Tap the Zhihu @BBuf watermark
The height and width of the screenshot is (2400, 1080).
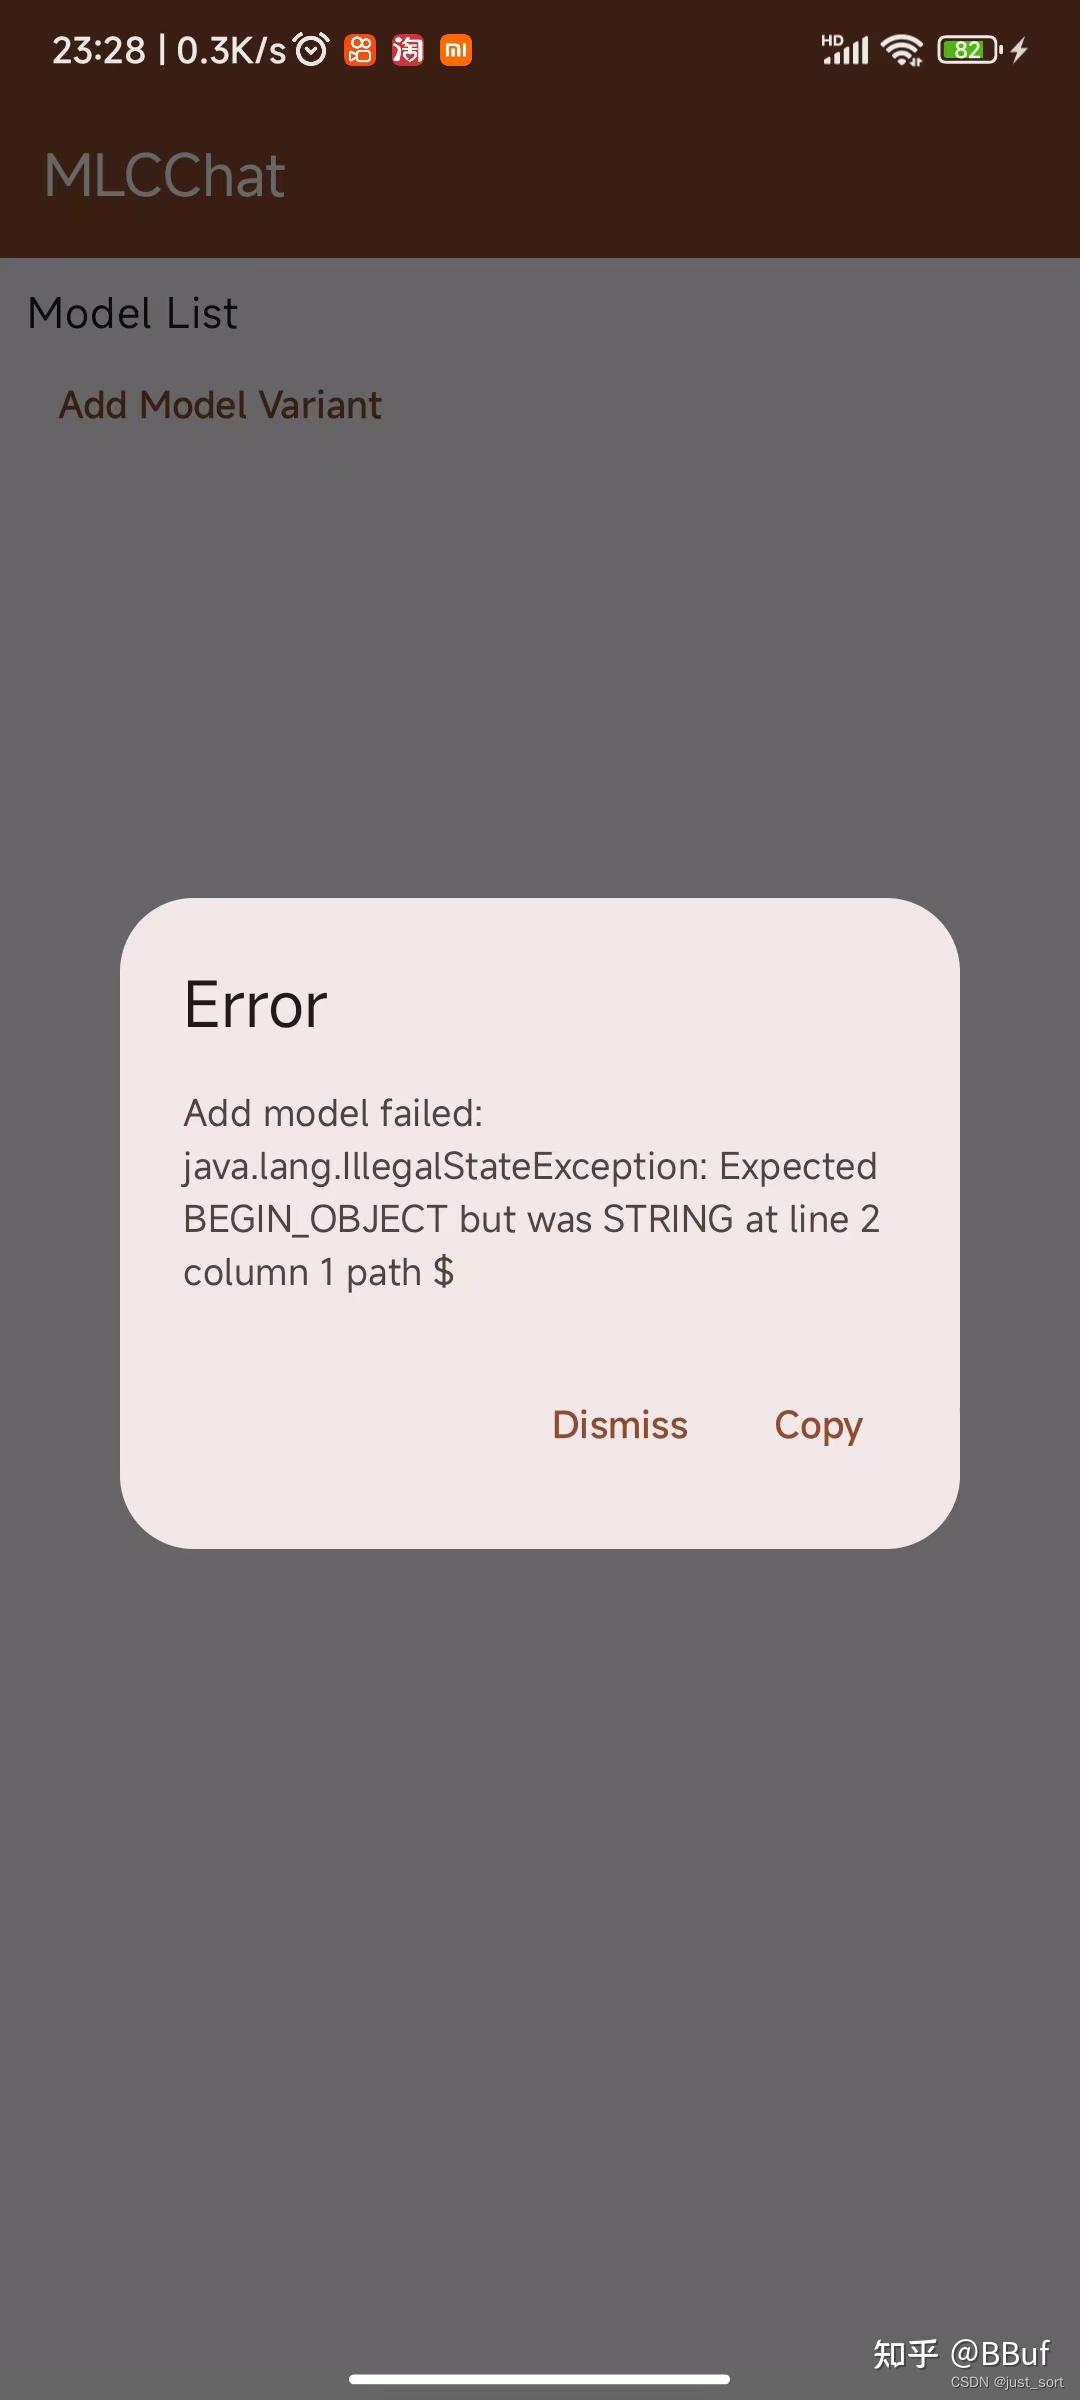962,2353
